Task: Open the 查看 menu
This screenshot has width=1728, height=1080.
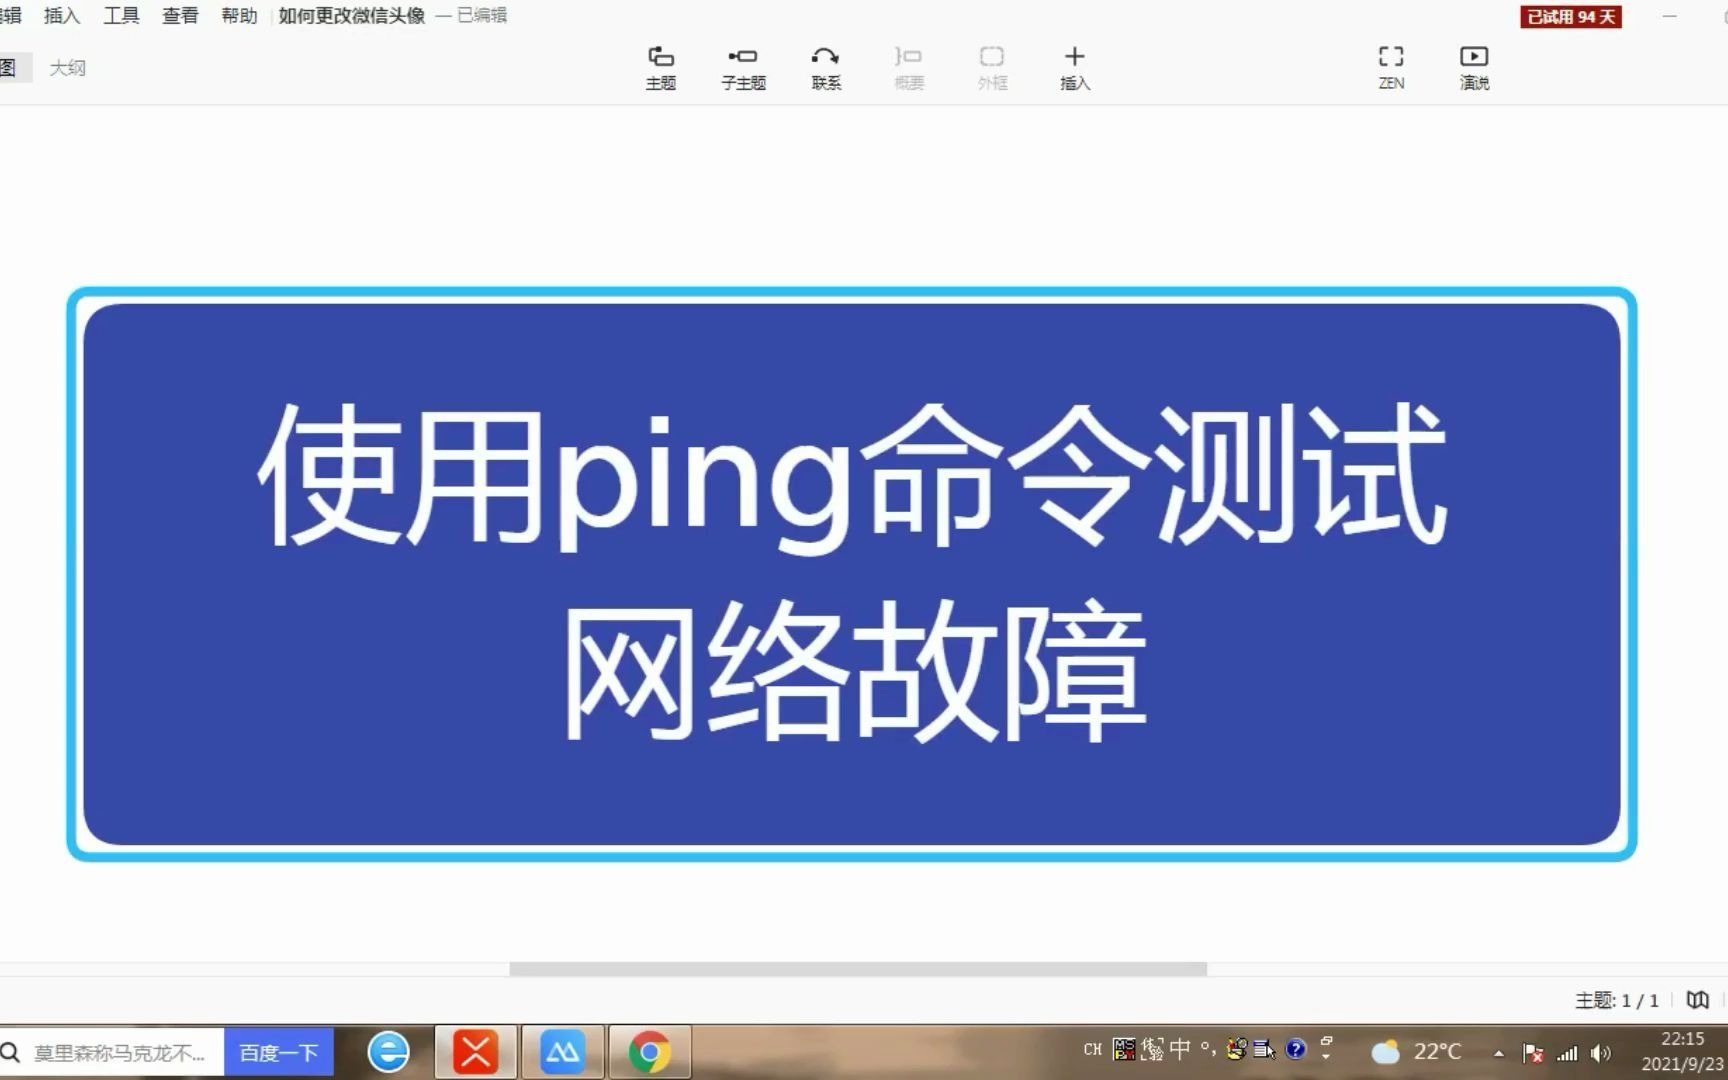Action: coord(180,15)
